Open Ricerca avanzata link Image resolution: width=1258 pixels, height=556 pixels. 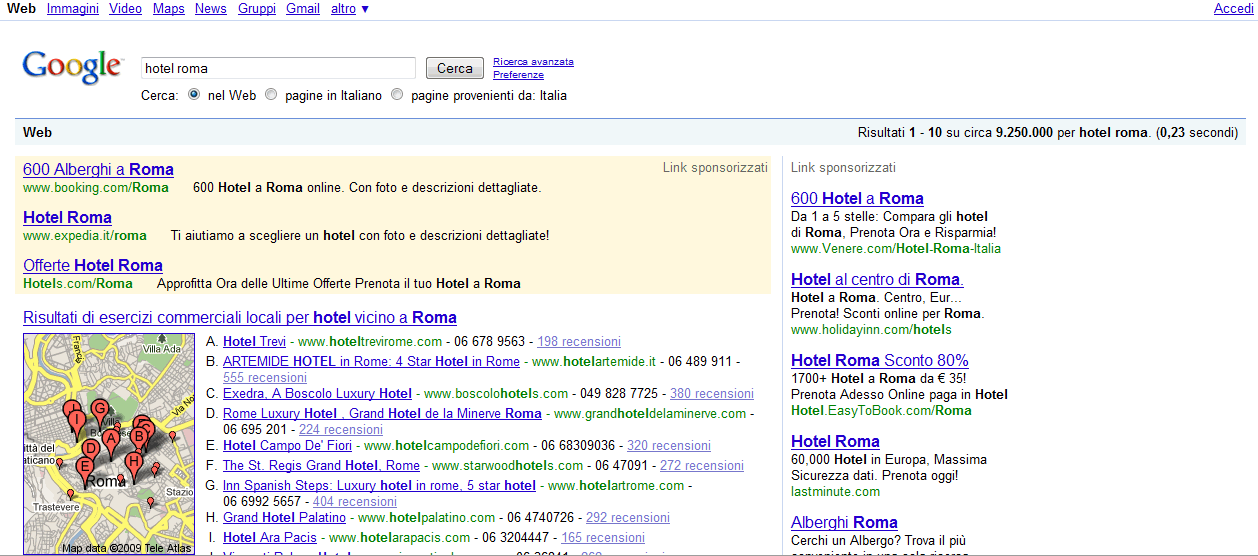coord(533,62)
